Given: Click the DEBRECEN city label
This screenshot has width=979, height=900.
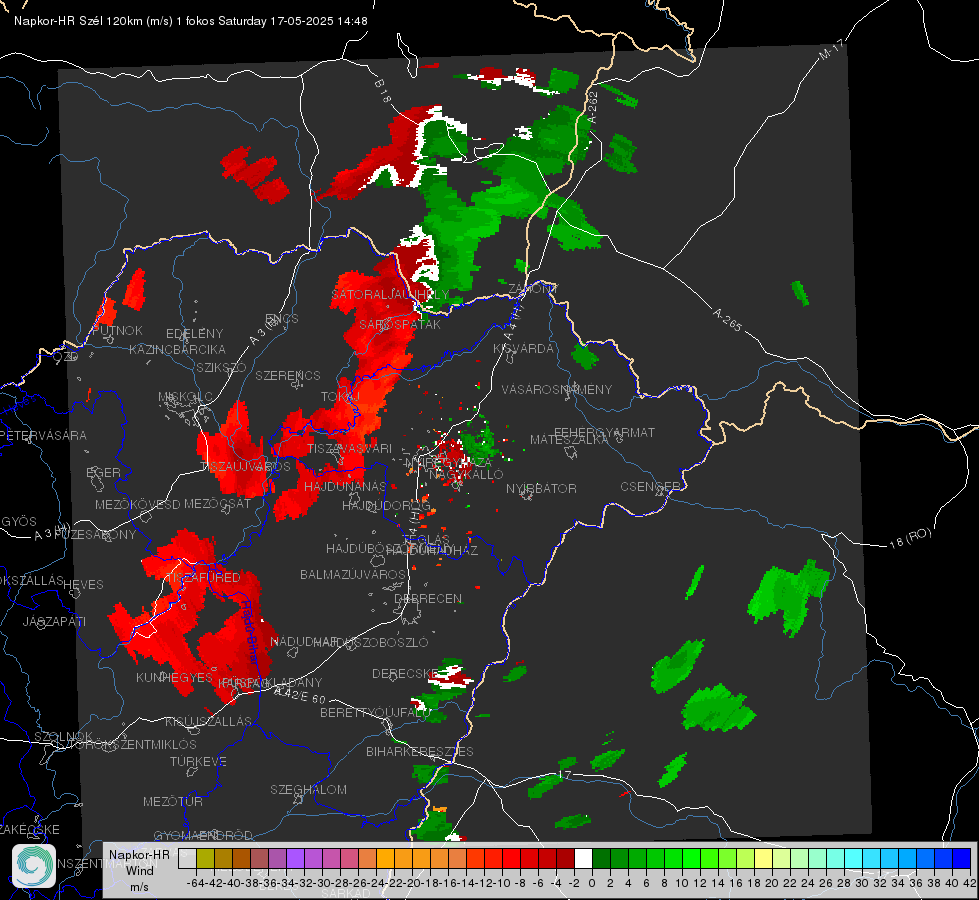Looking at the screenshot, I should (428, 598).
